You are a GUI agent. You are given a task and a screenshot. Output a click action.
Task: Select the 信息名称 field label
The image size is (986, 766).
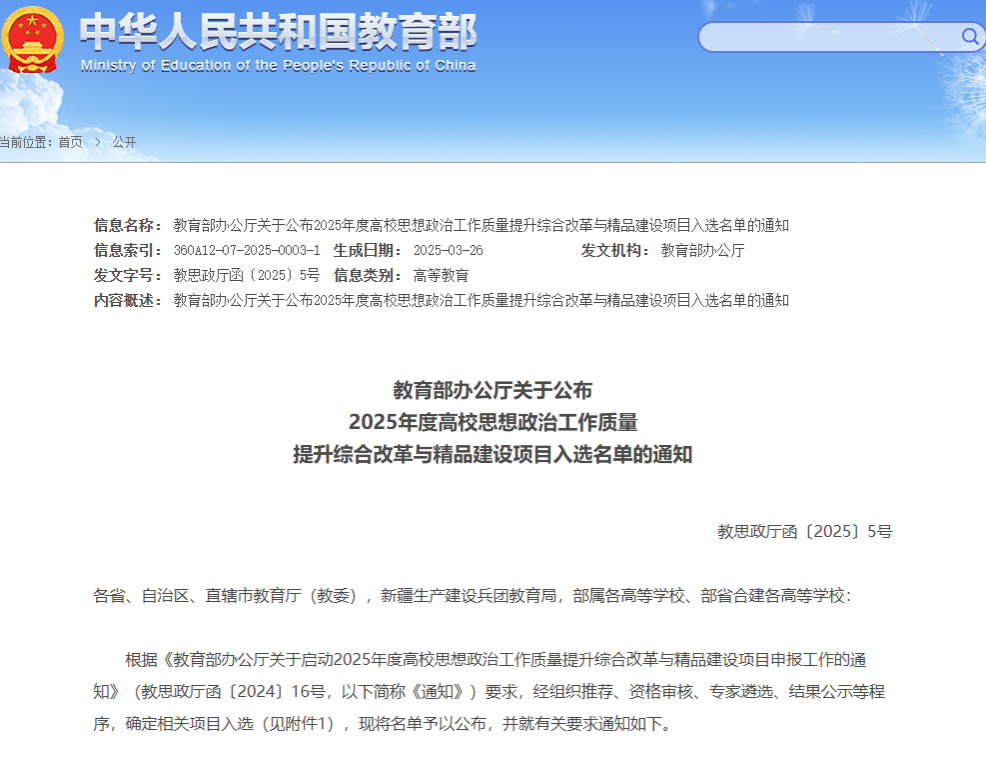pos(128,225)
